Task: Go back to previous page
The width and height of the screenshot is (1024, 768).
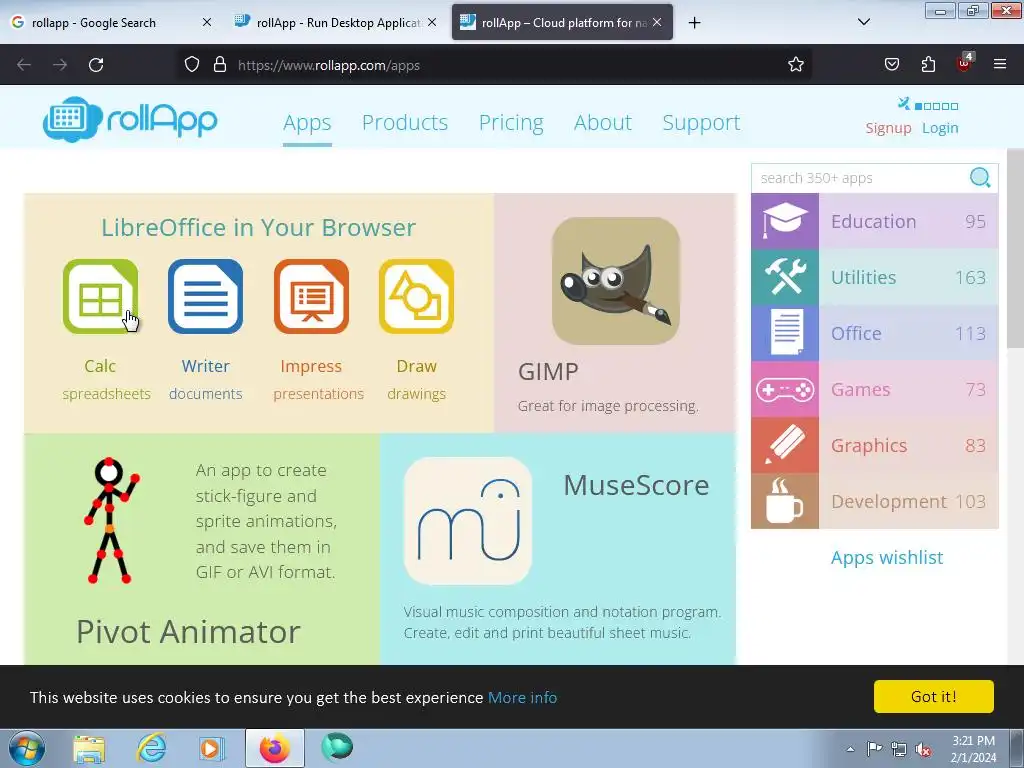Action: pos(24,65)
